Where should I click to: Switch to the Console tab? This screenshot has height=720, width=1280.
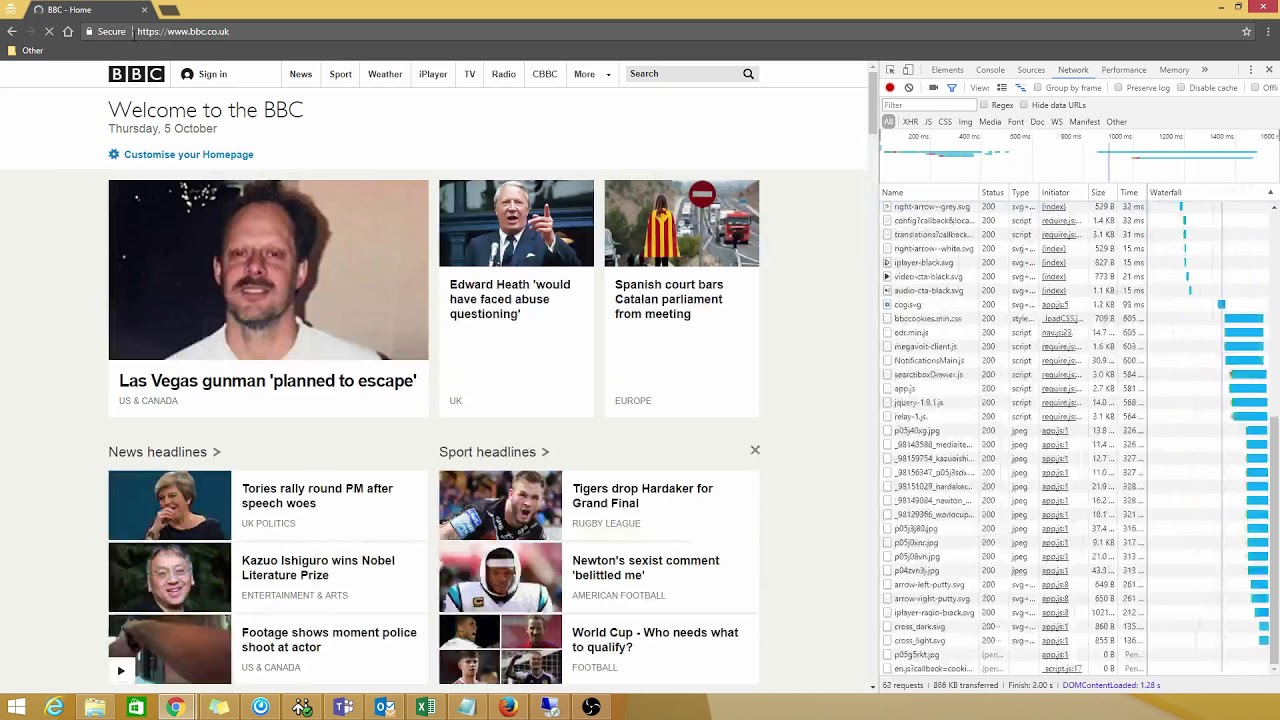990,70
